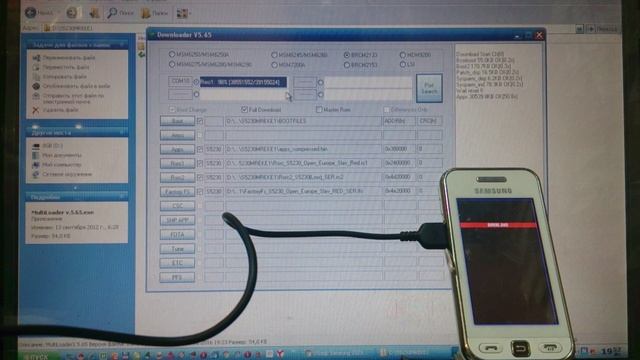Open the Start (пуск) button
Viewport: 640px width, 360px height.
(x=36, y=356)
